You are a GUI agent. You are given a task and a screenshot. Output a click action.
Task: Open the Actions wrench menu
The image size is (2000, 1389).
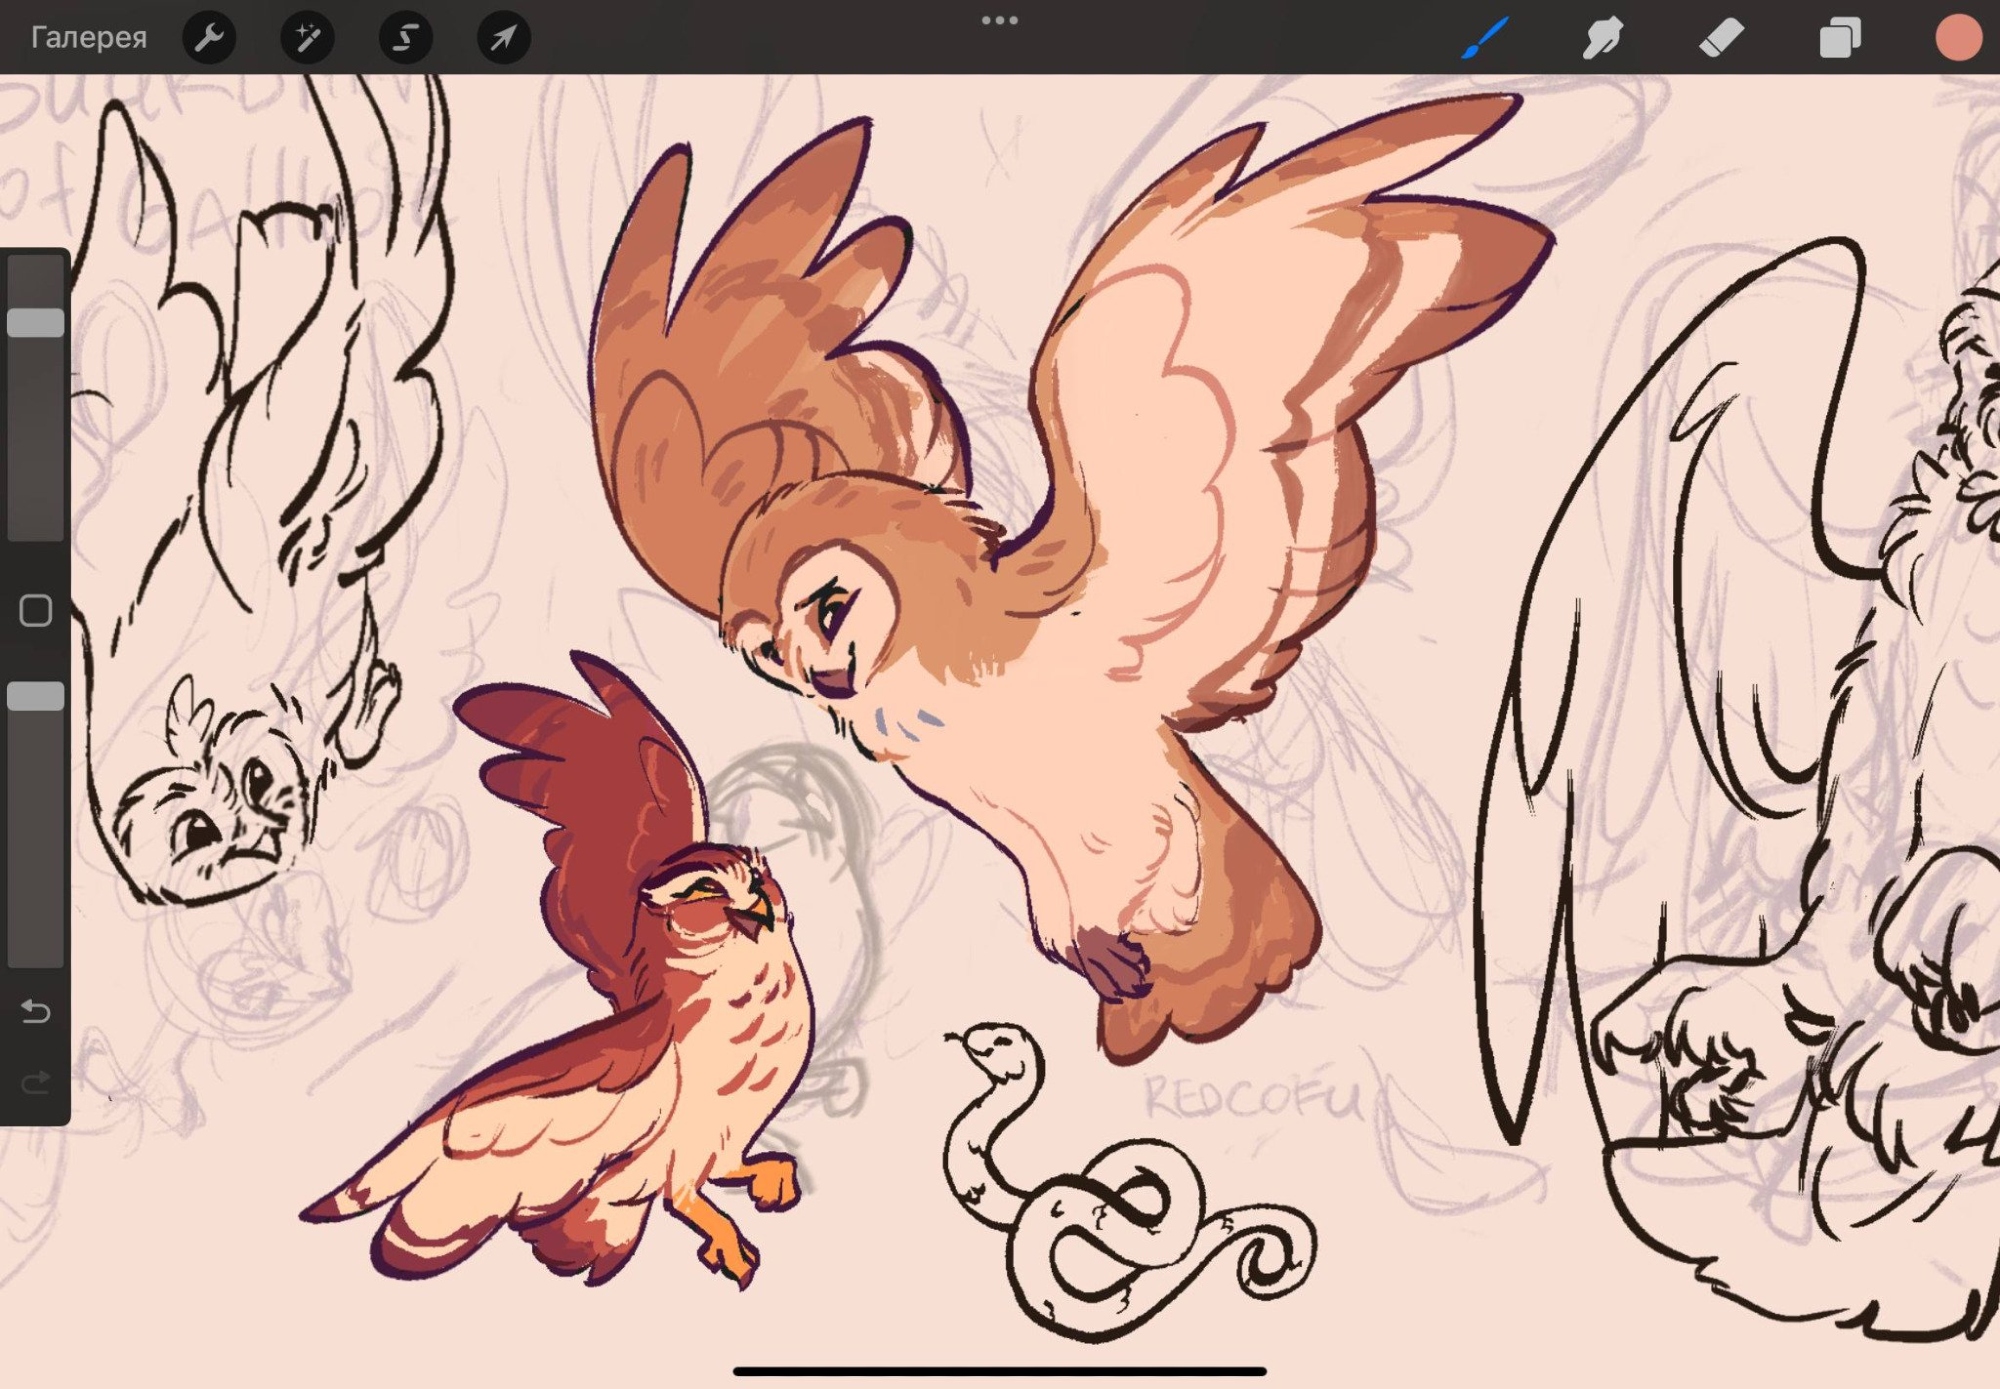click(x=209, y=38)
